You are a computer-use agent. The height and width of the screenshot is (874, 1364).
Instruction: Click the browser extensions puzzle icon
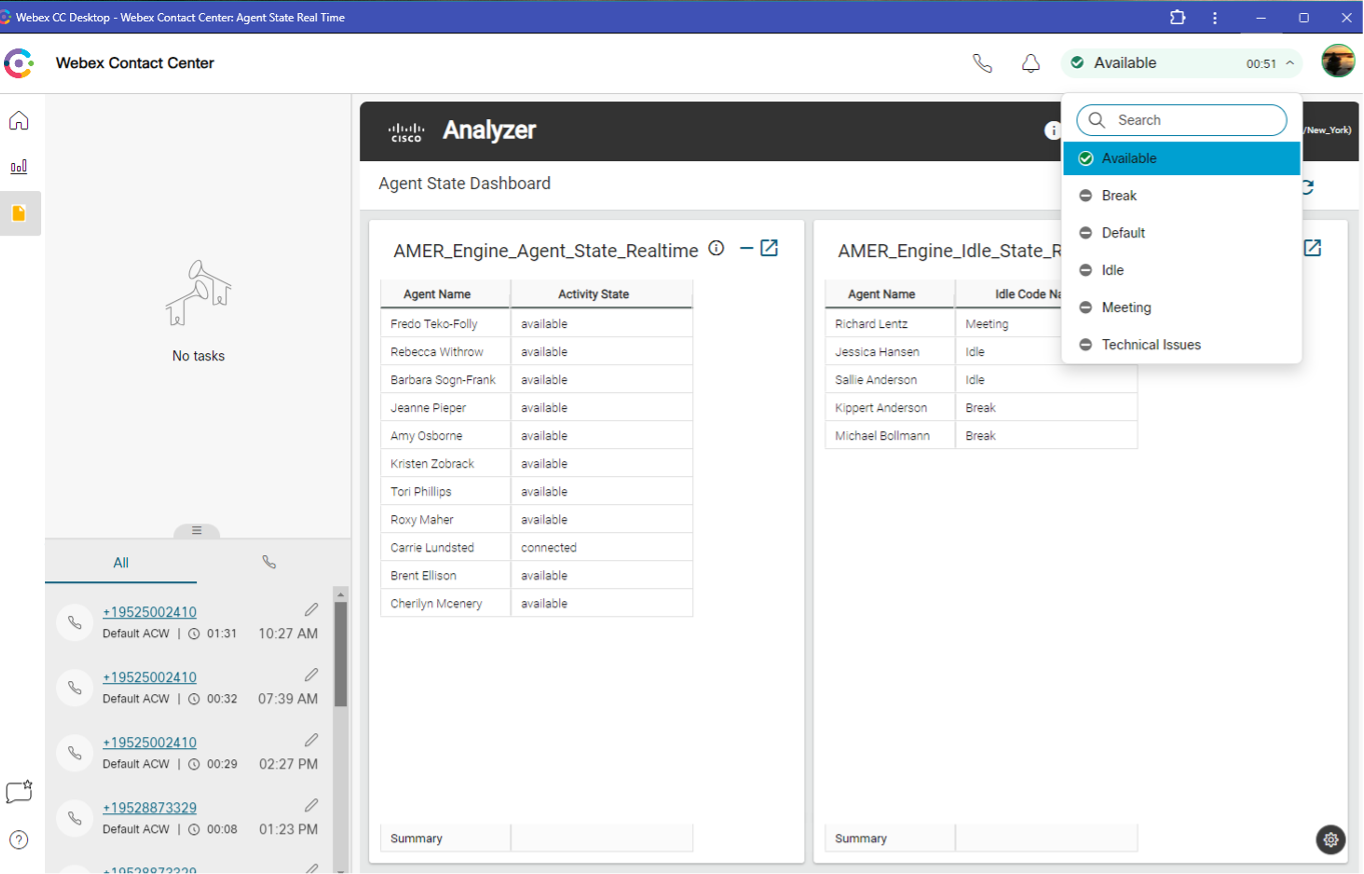pos(1177,17)
